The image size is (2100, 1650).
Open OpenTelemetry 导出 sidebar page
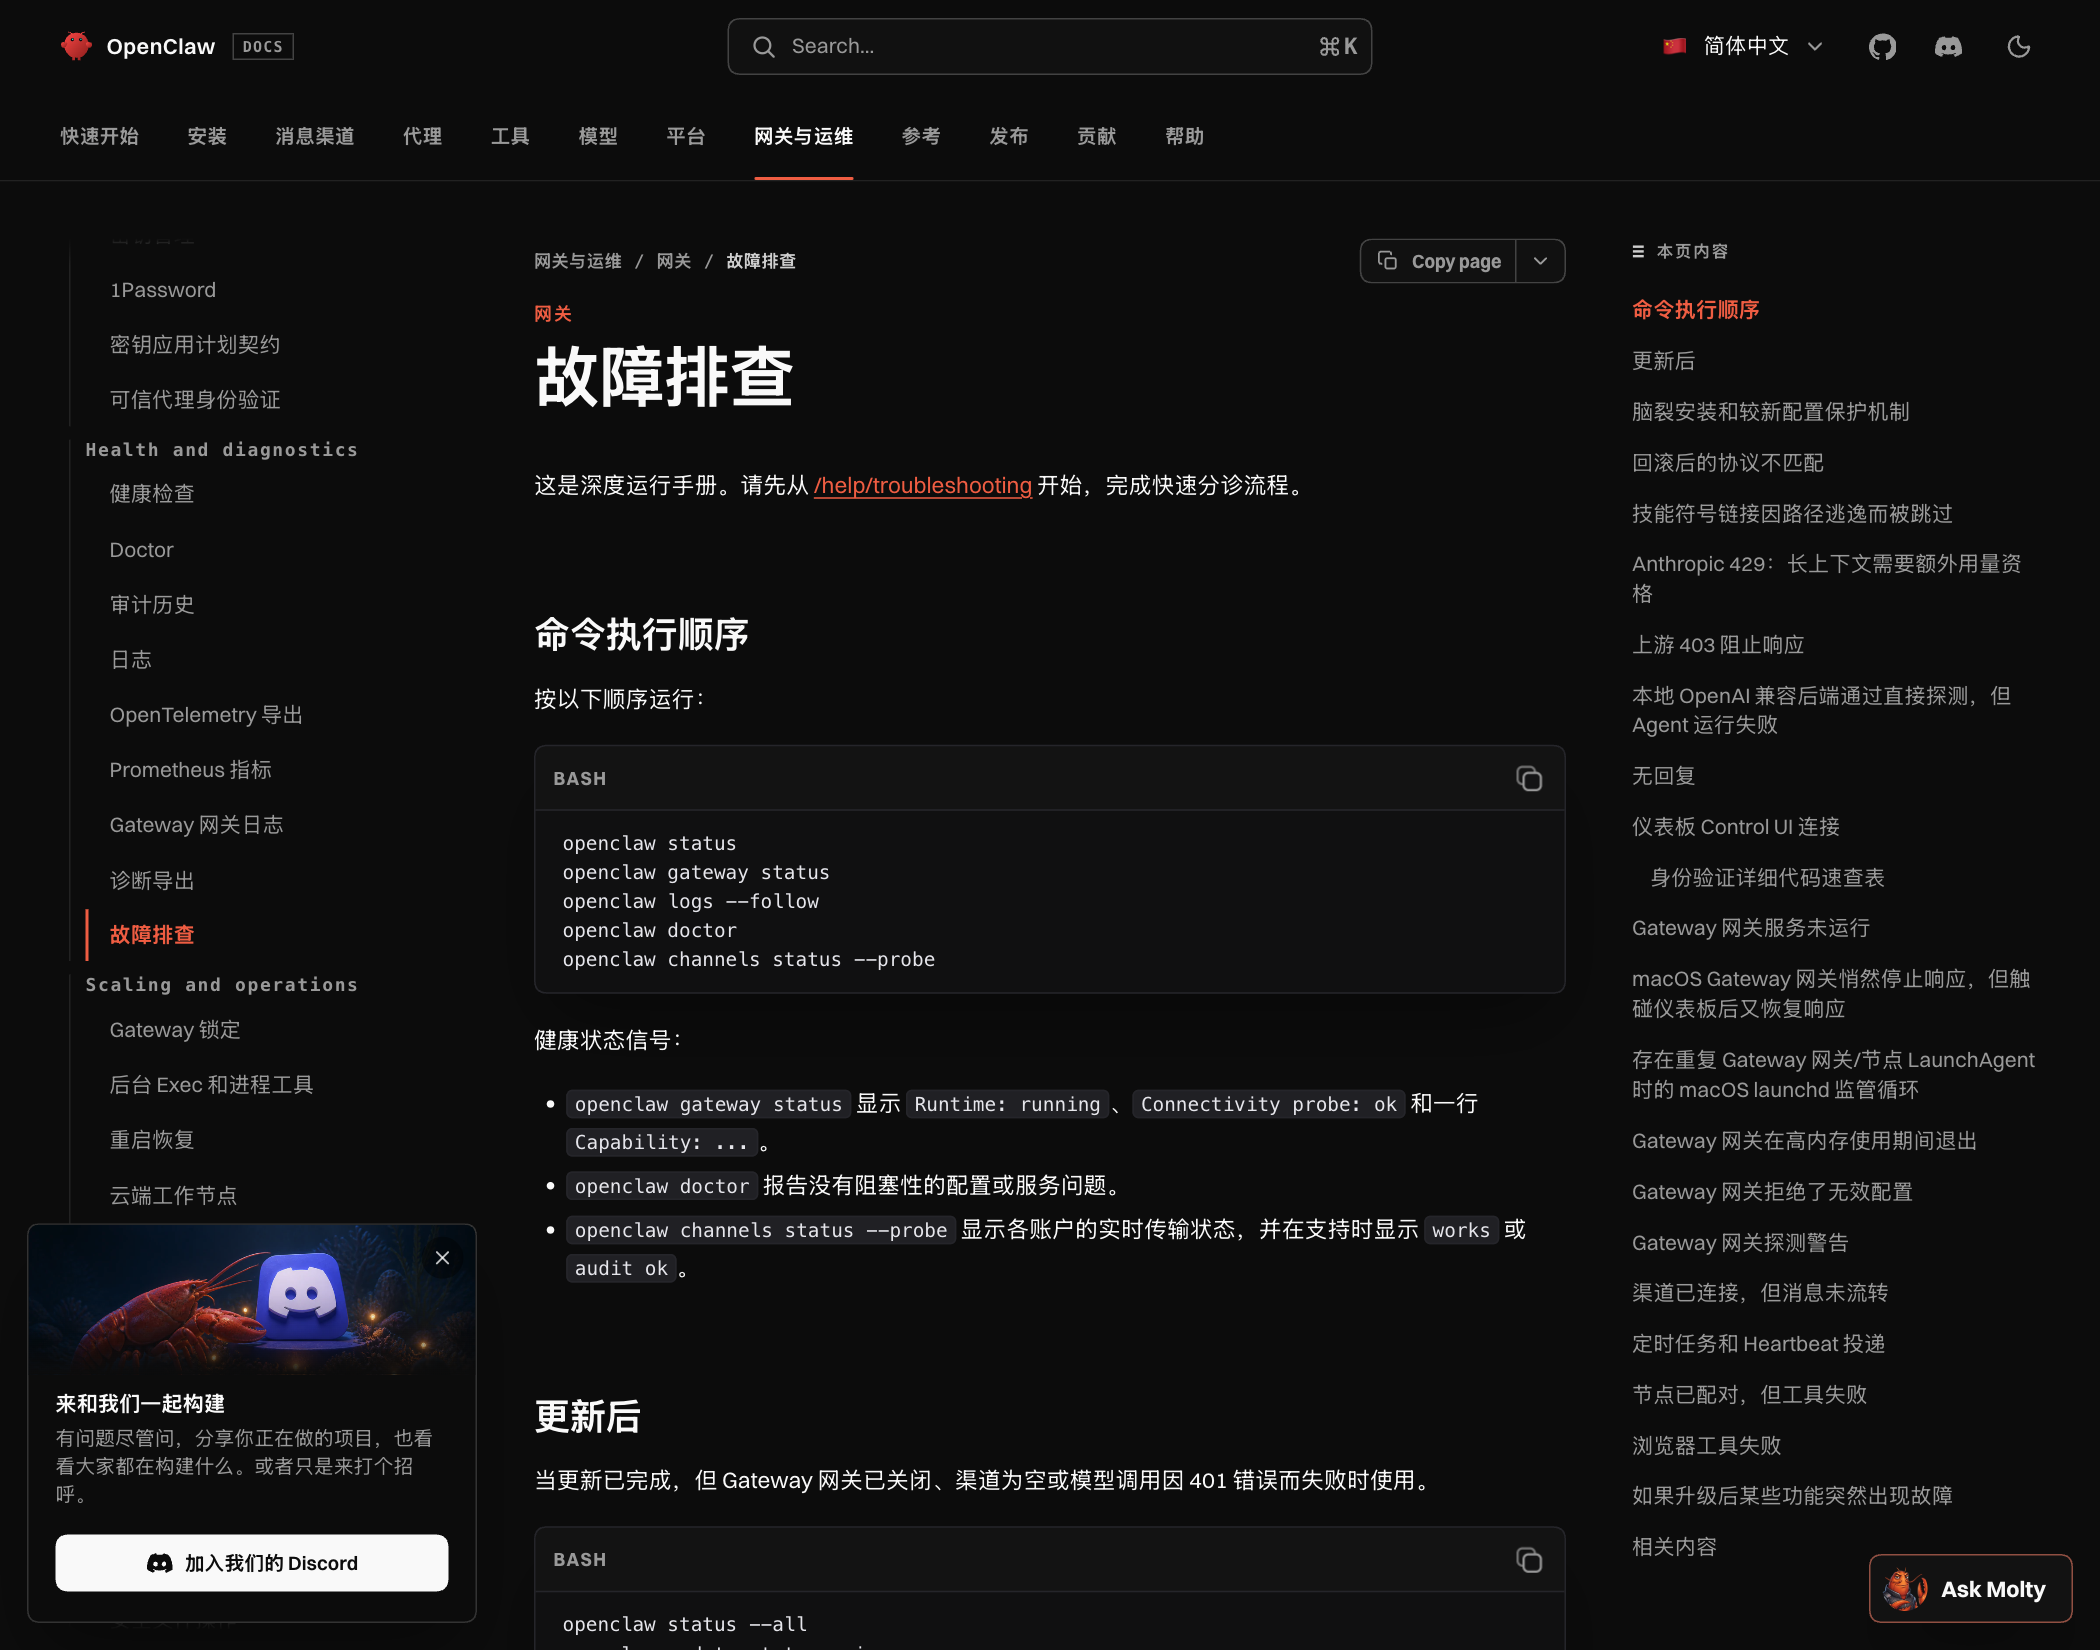206,715
